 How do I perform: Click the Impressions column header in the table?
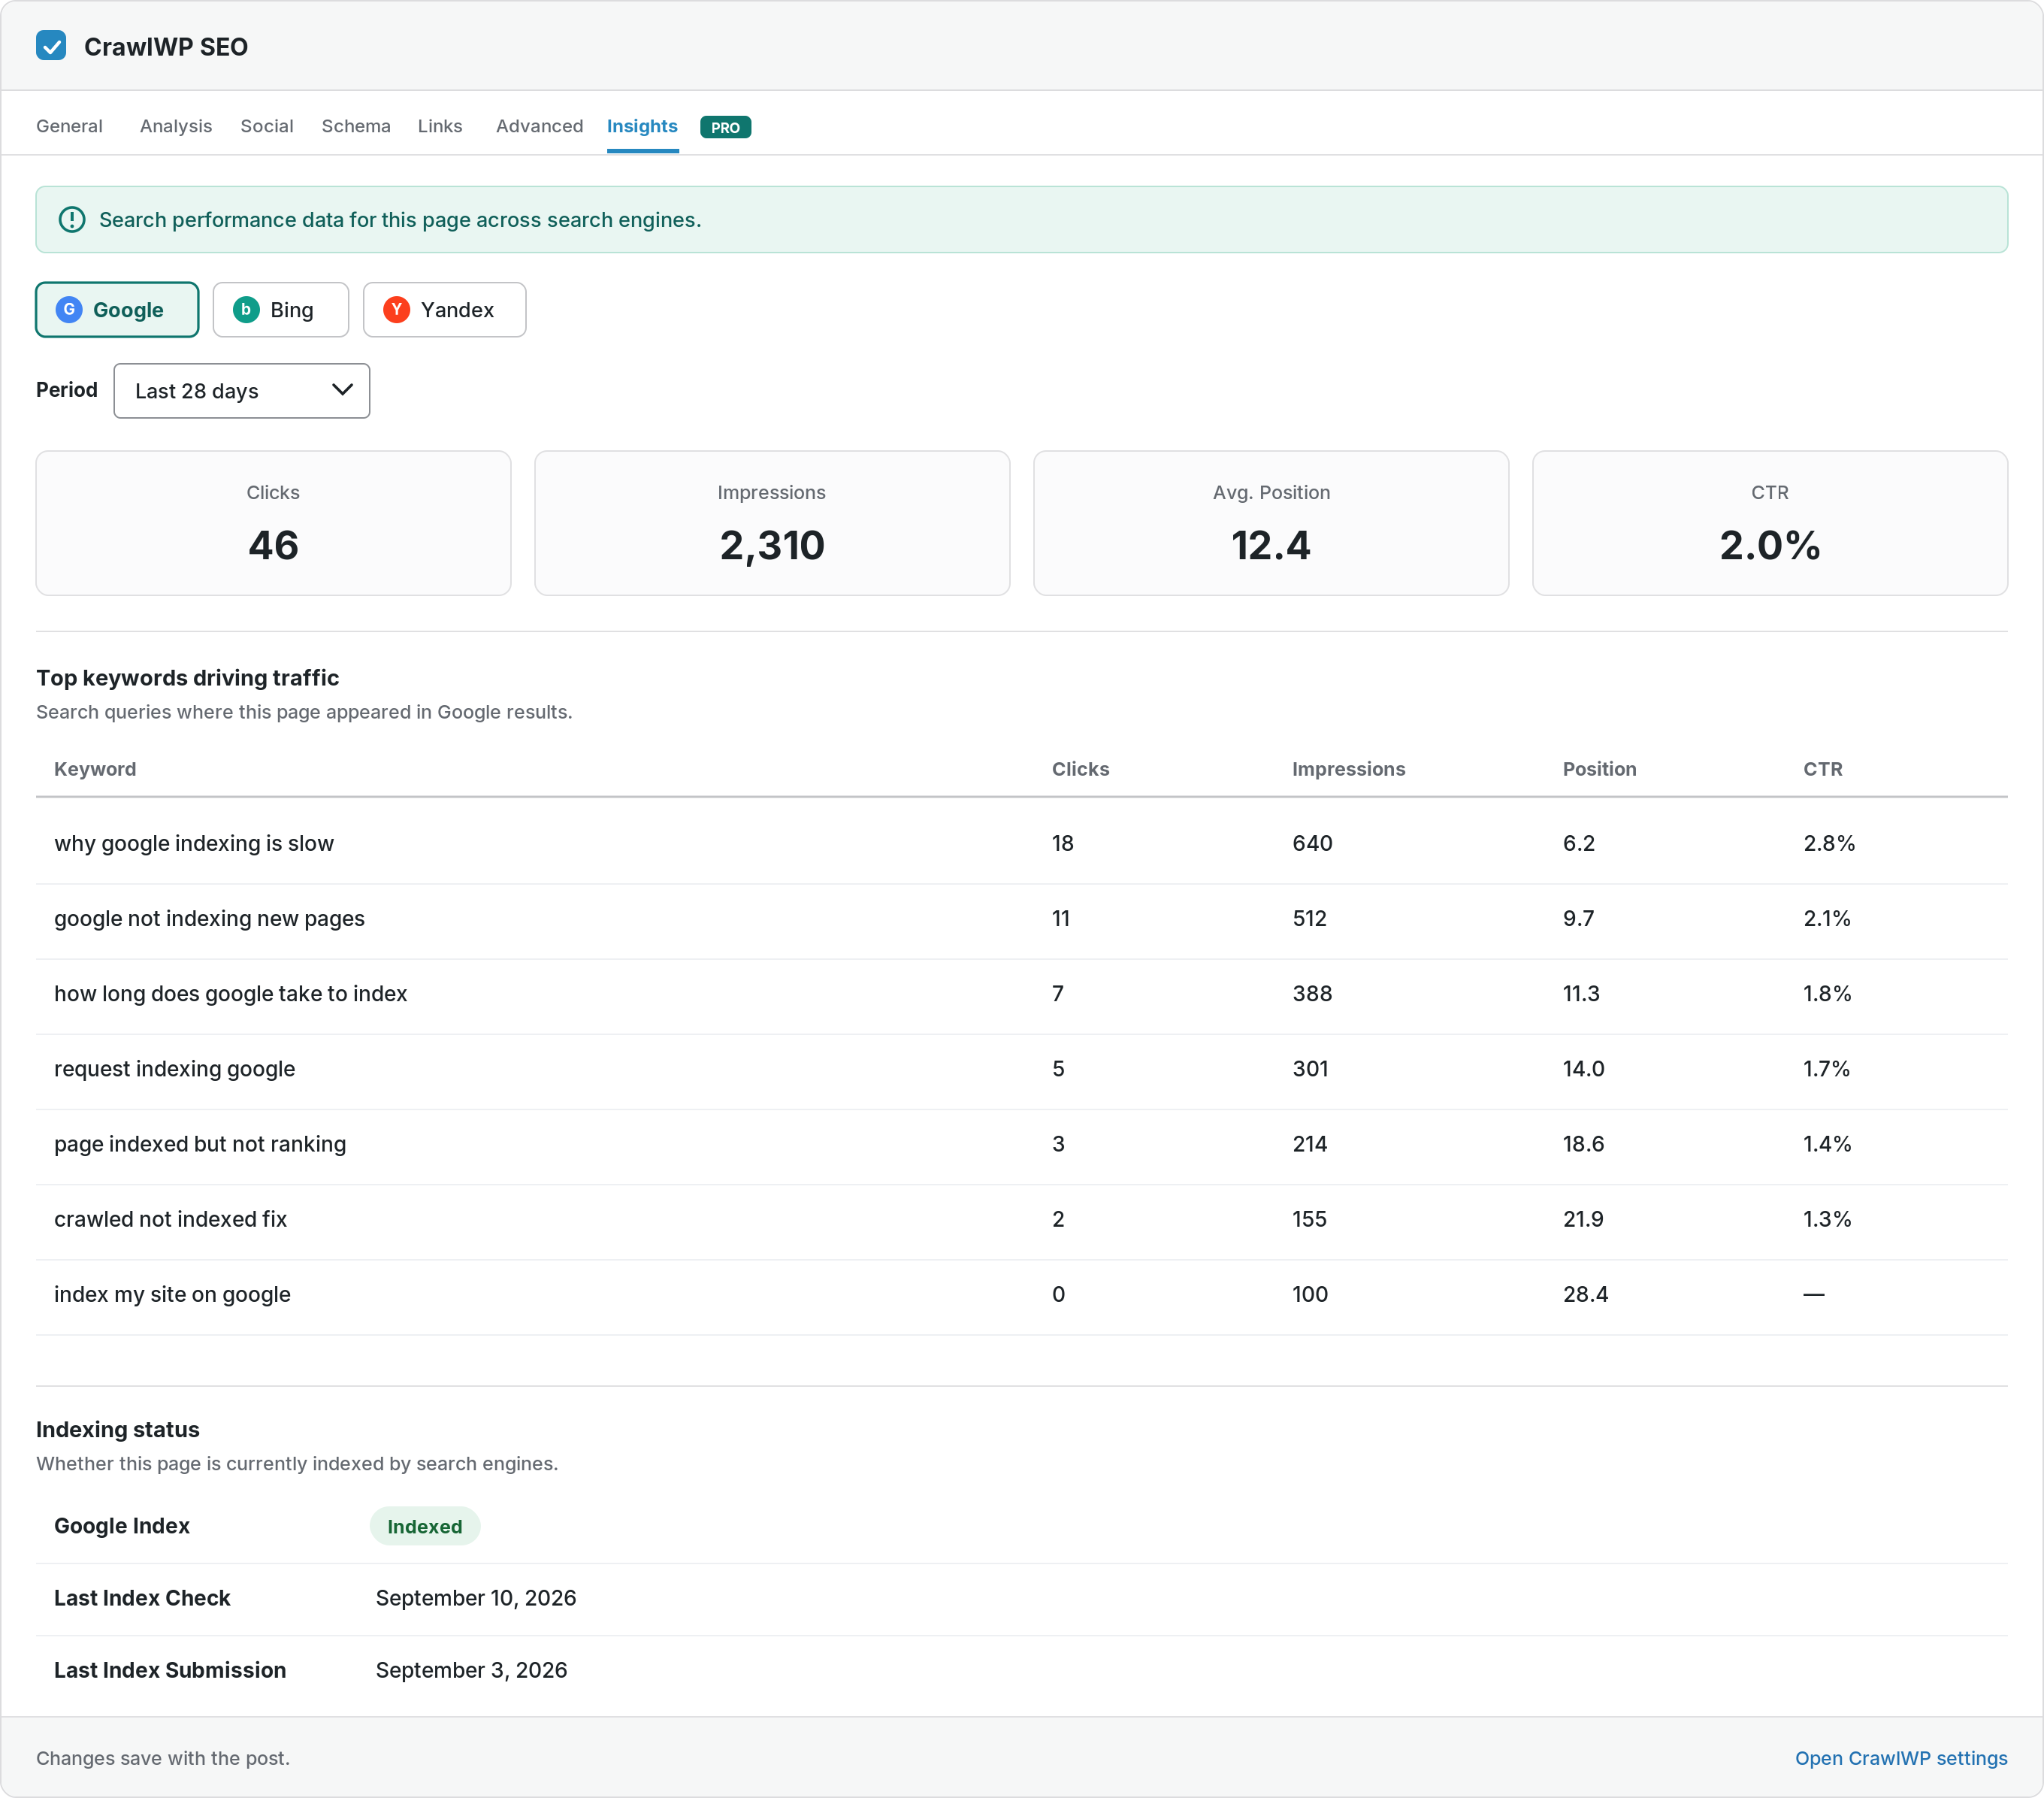click(1349, 769)
